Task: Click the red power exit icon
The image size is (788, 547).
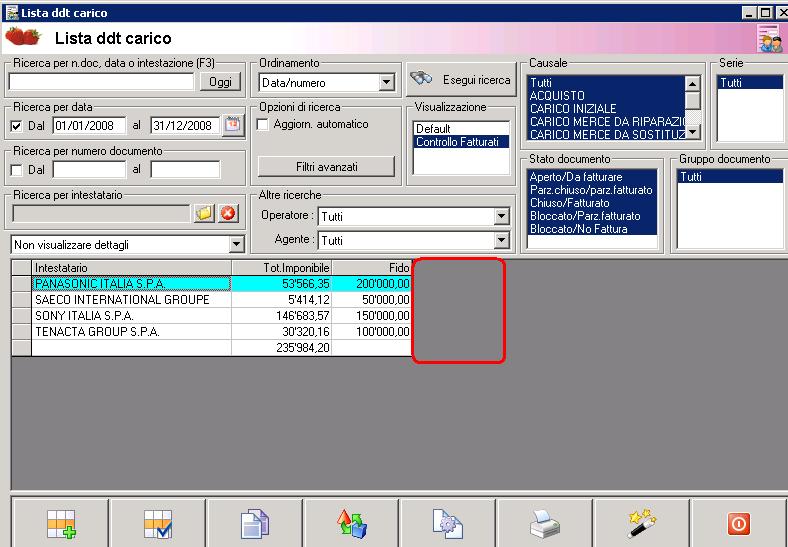Action: [x=739, y=524]
